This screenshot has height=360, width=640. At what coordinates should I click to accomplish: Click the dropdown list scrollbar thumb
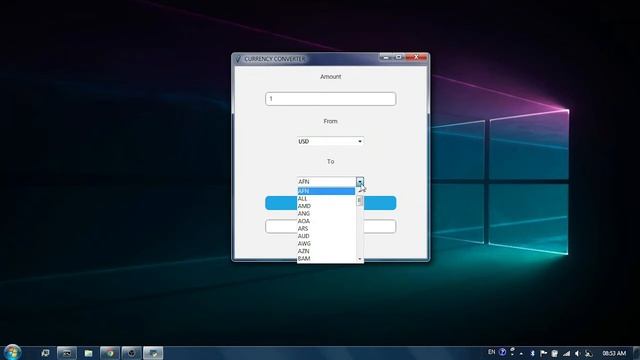point(360,200)
